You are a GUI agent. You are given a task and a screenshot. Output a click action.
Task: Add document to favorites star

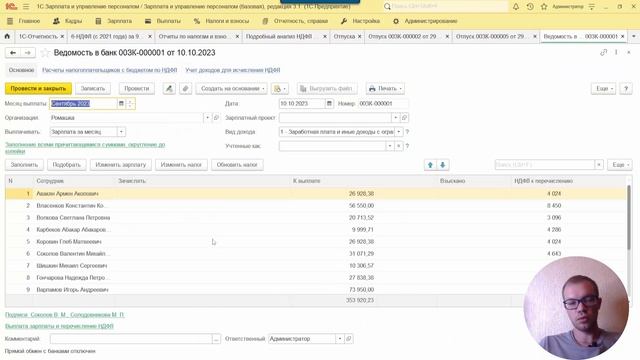45,53
